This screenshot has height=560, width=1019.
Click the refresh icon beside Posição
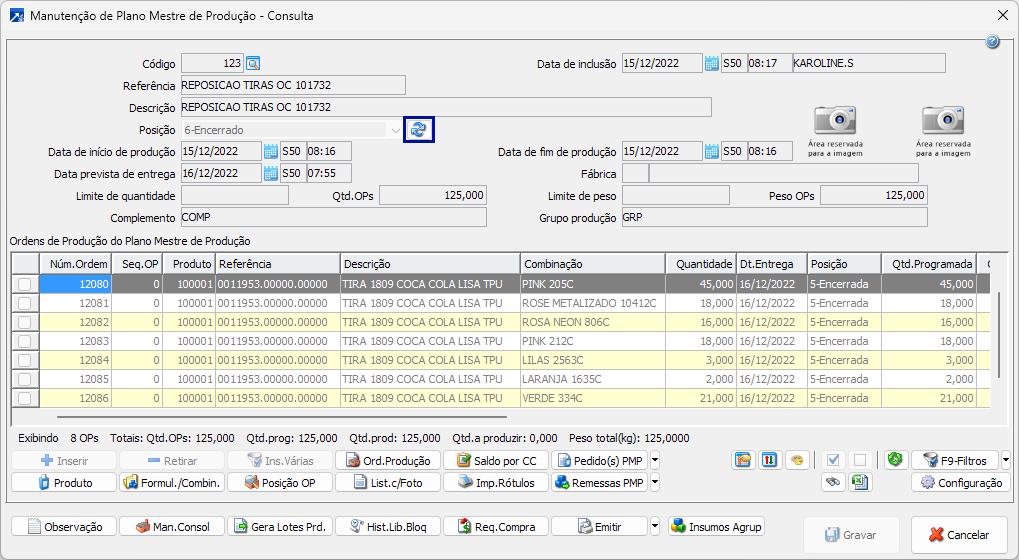point(418,130)
